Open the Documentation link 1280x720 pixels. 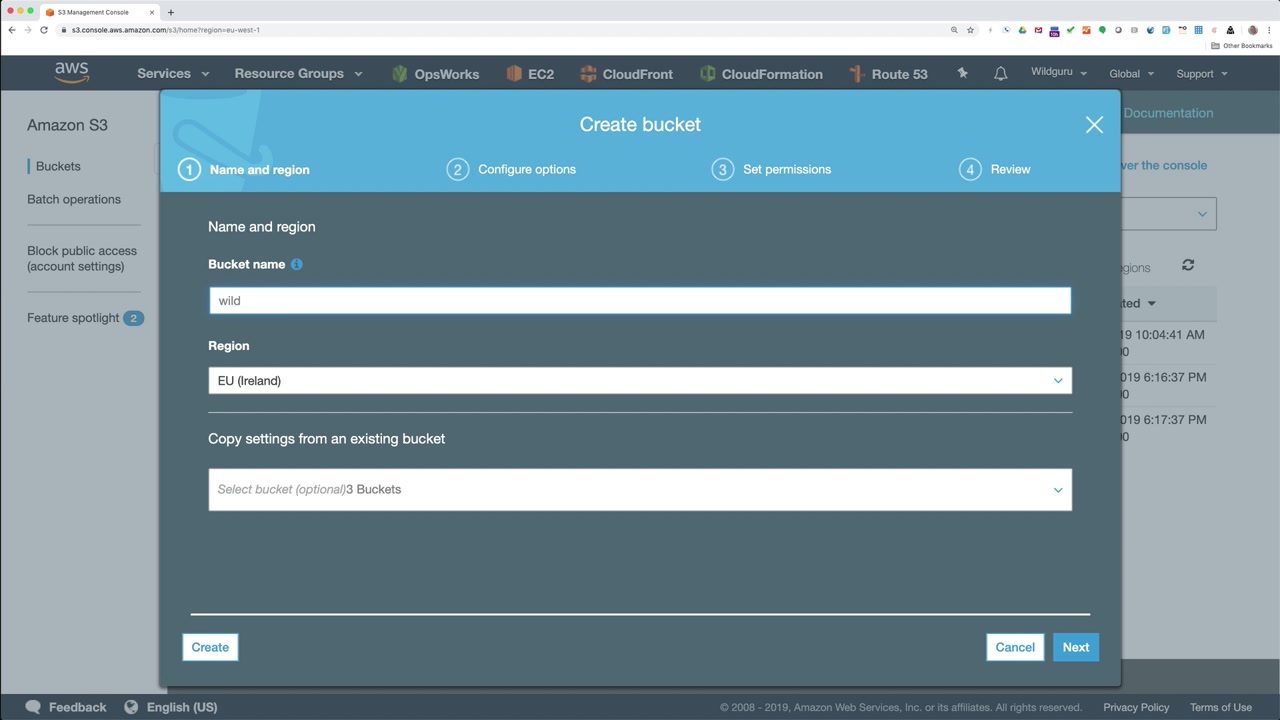pyautogui.click(x=1168, y=113)
